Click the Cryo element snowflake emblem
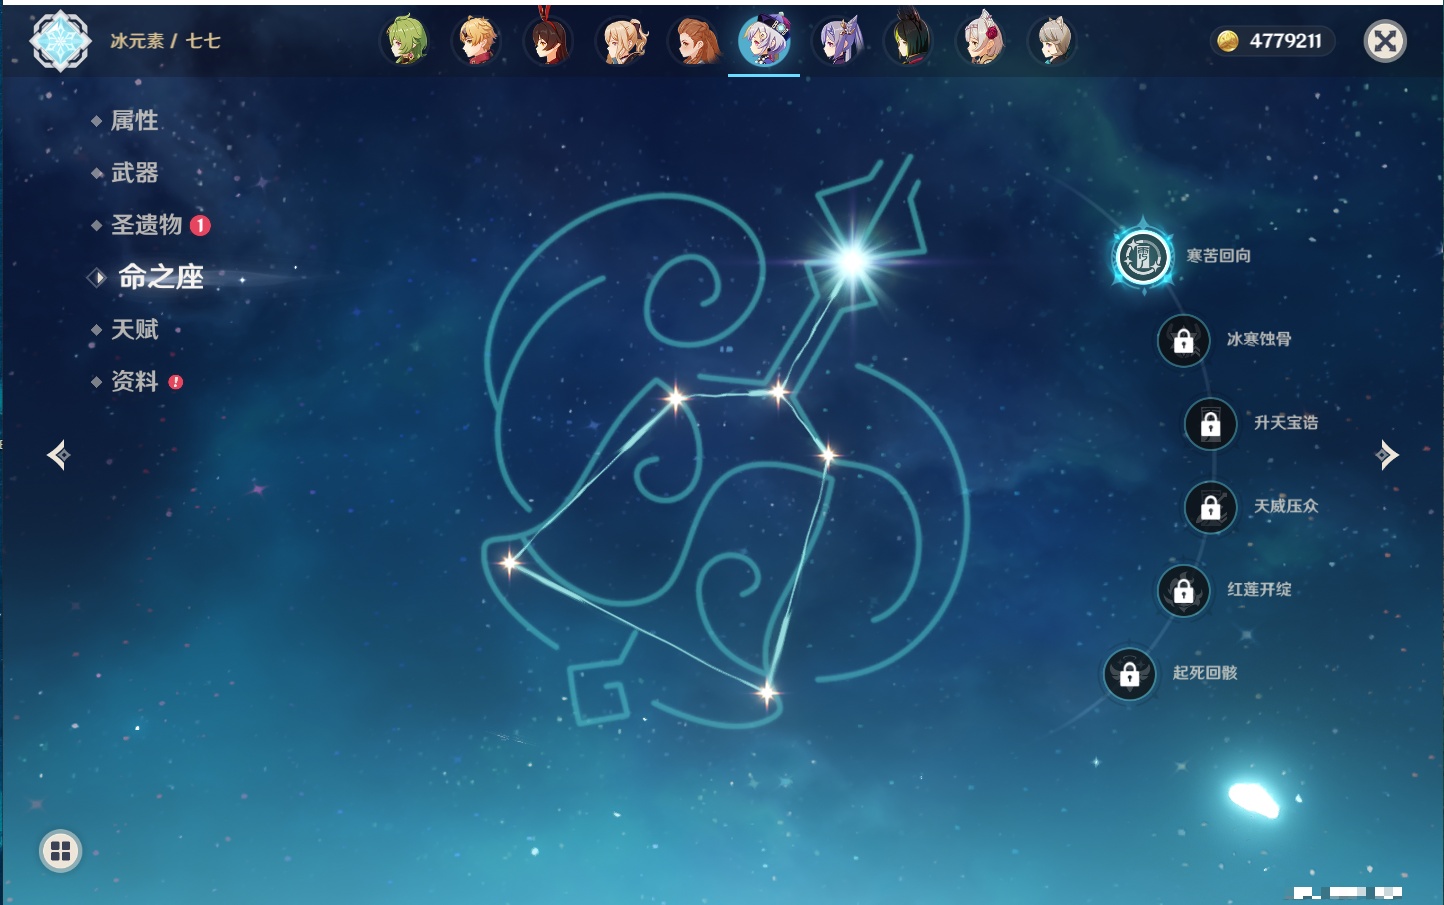Viewport: 1444px width, 905px height. [x=60, y=41]
